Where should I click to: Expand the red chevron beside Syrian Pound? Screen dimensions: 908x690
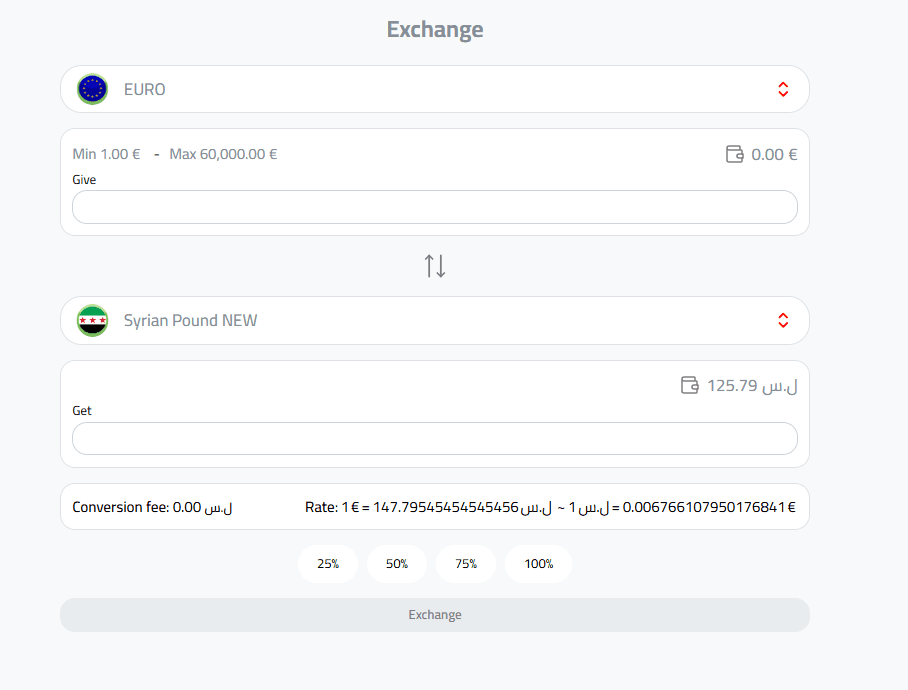783,321
